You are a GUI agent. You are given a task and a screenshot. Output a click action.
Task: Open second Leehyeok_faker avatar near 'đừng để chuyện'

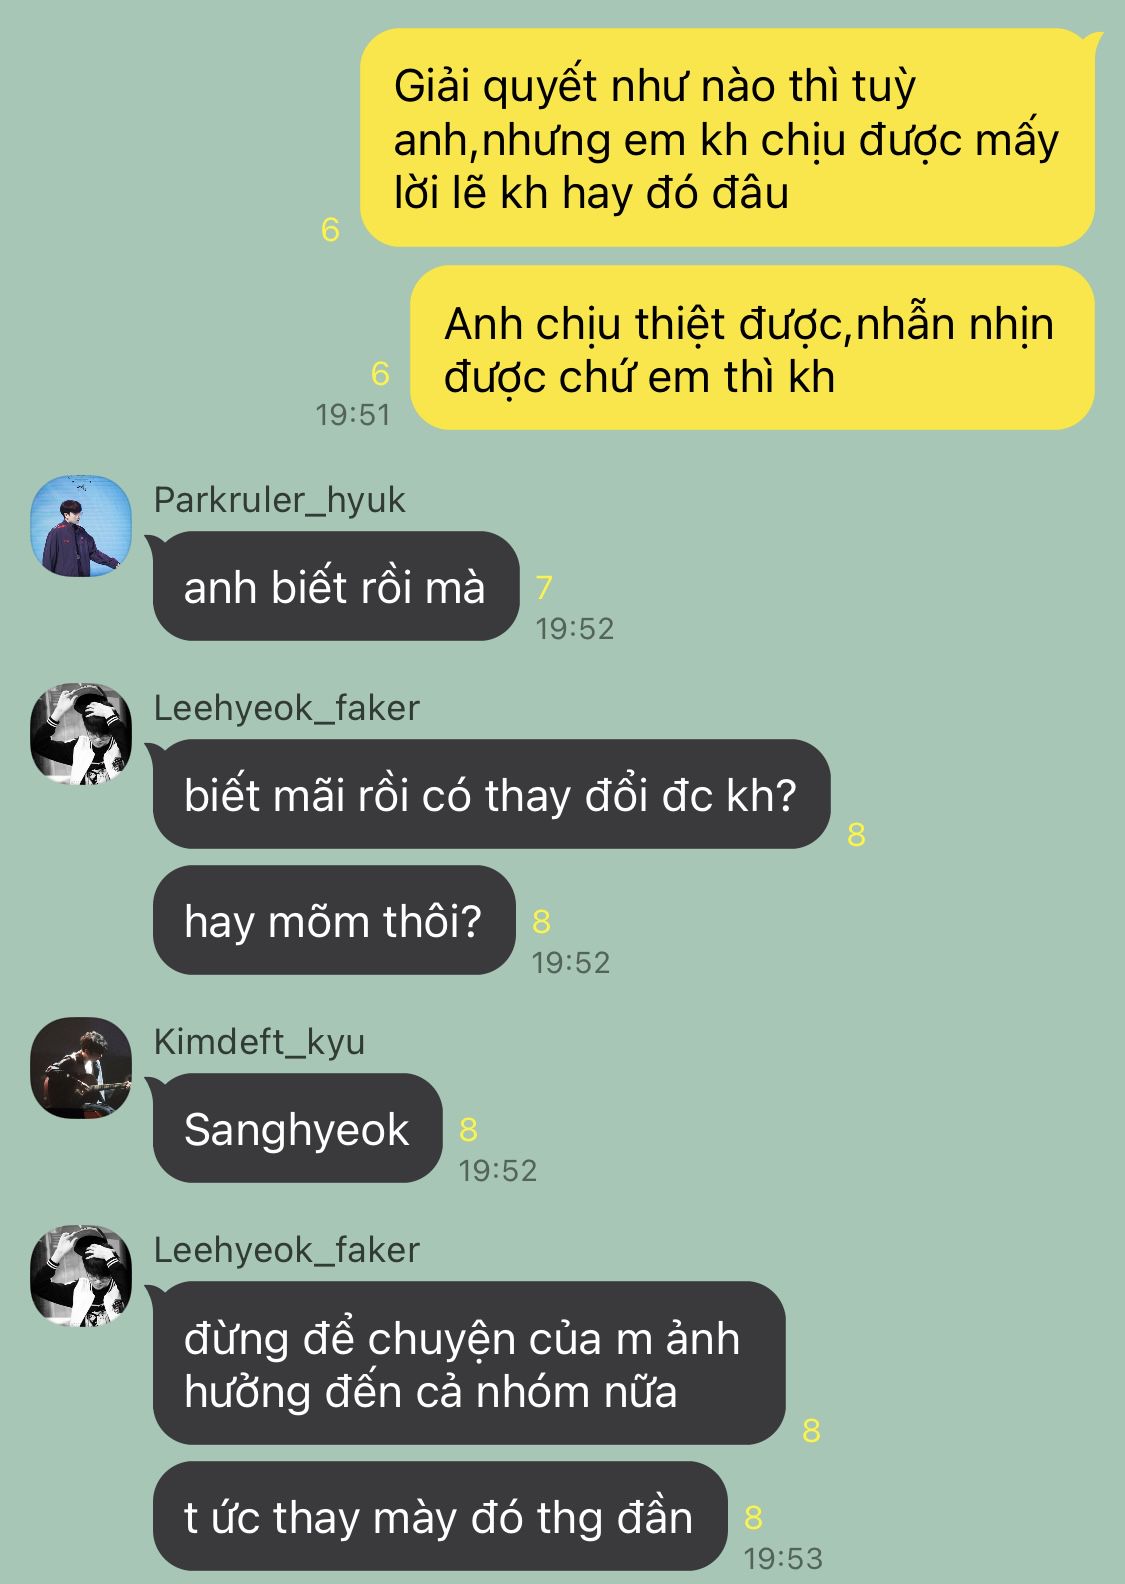[x=81, y=1276]
